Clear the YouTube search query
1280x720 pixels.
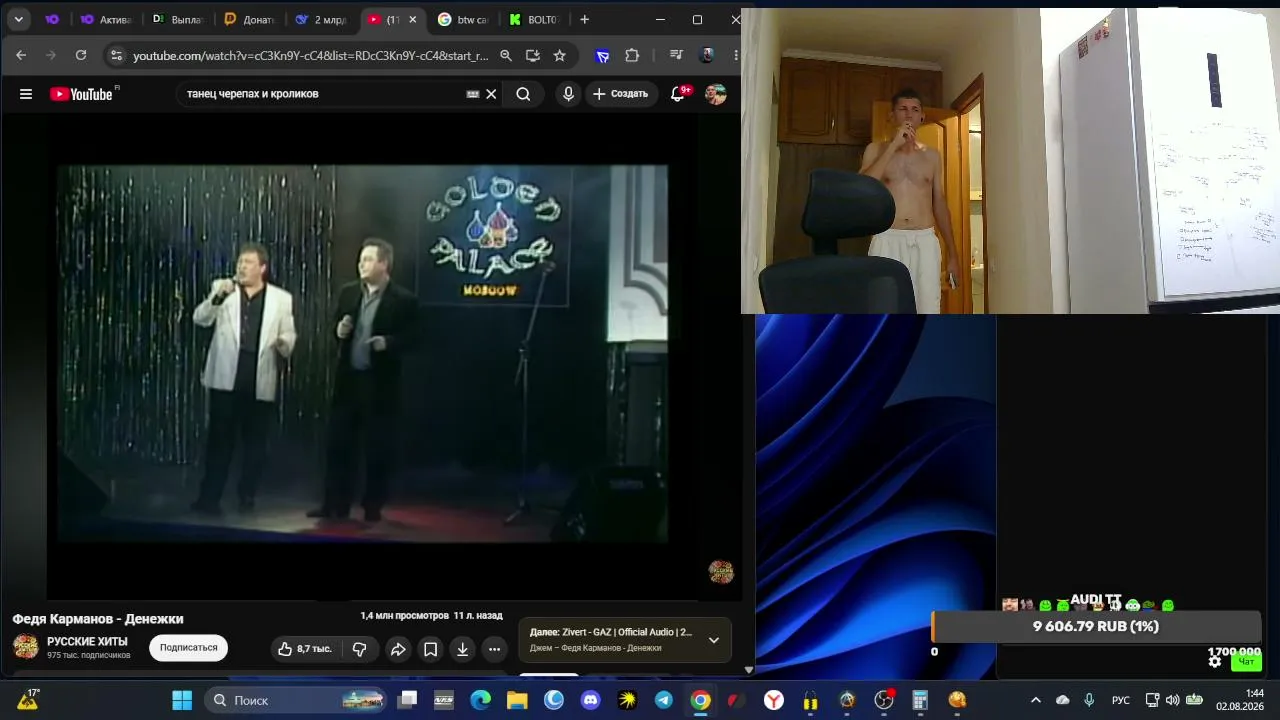(491, 94)
